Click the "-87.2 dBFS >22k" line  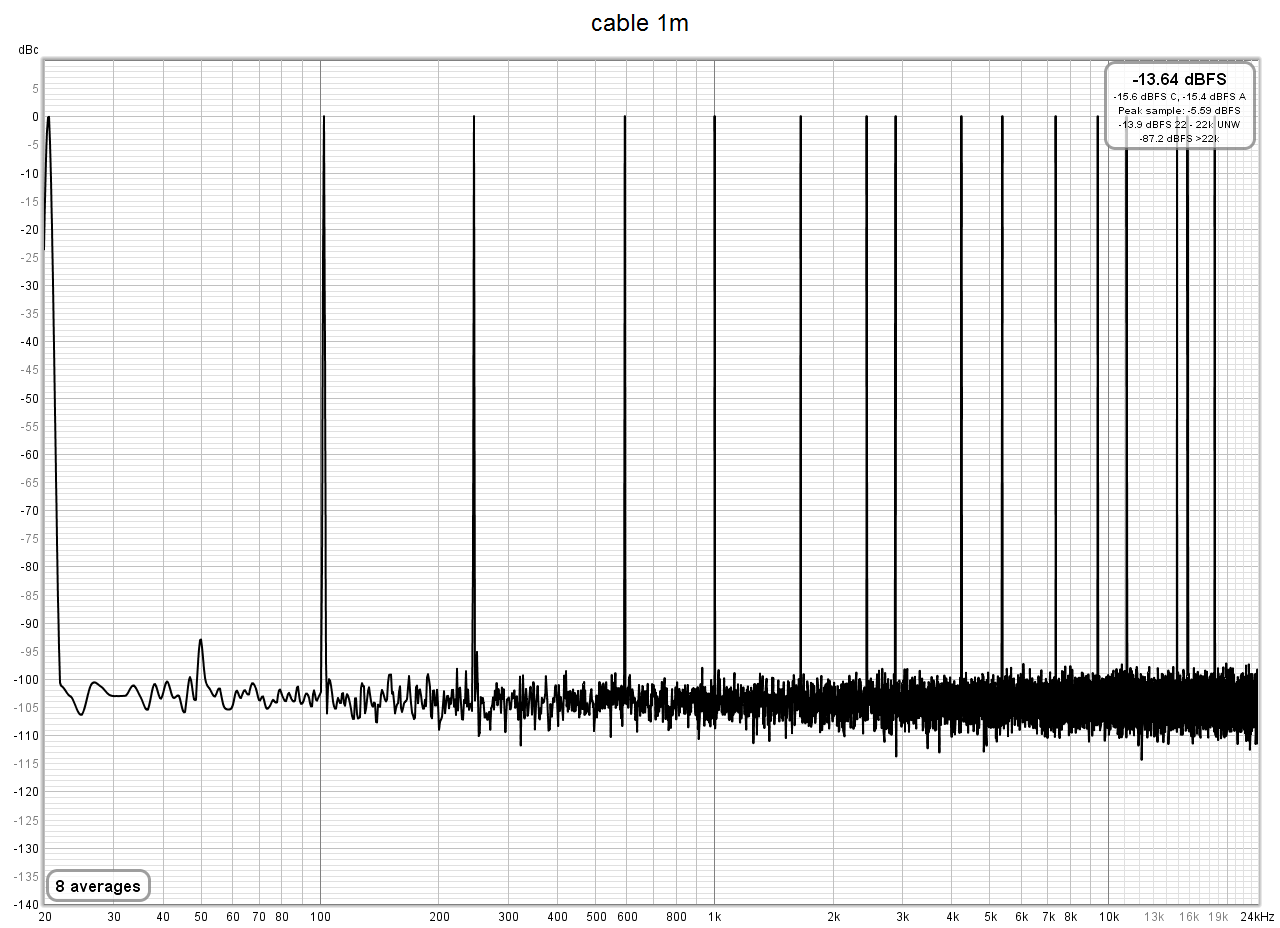click(1179, 138)
